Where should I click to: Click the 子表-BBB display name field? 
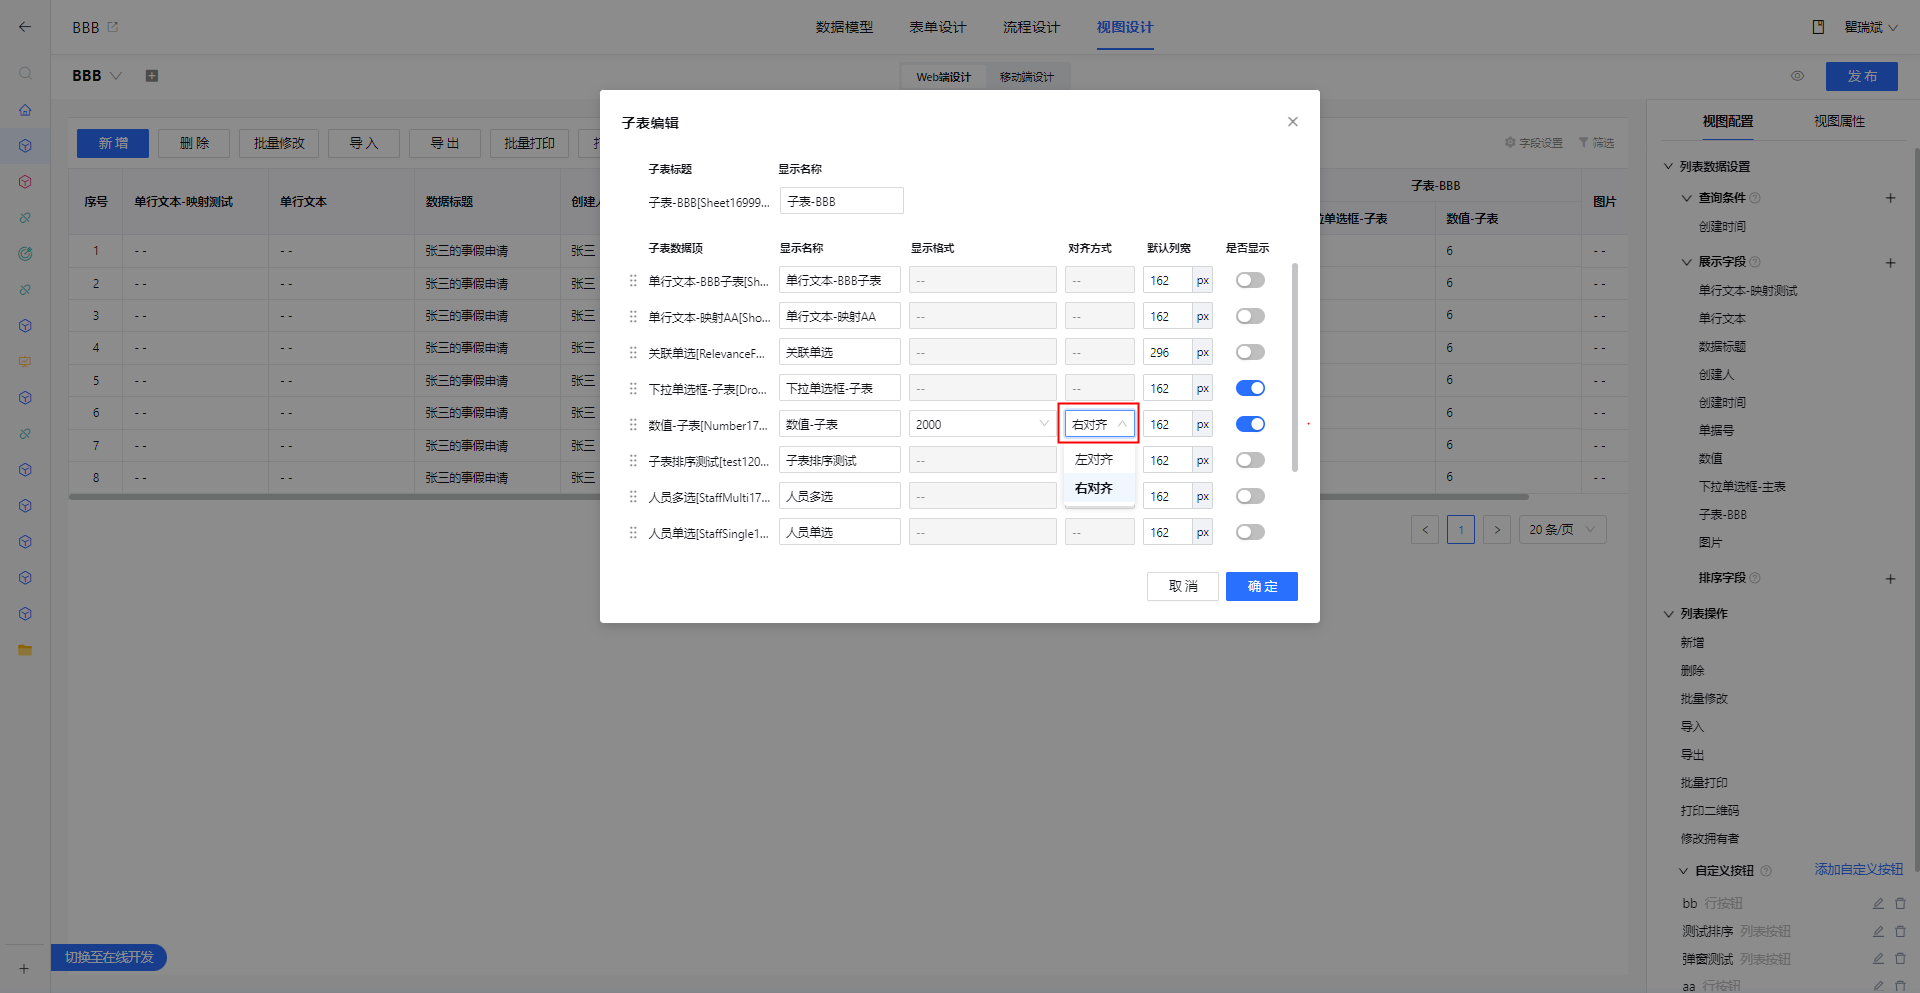point(841,201)
